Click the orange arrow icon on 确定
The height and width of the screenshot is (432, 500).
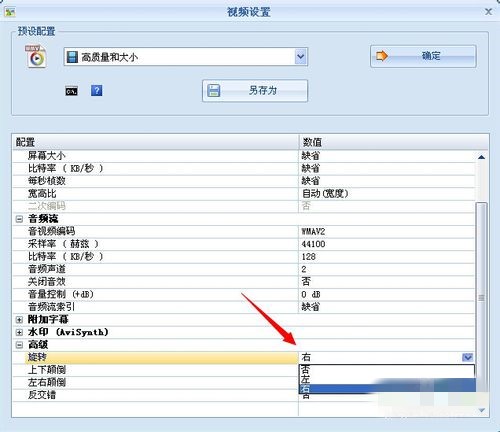point(382,56)
